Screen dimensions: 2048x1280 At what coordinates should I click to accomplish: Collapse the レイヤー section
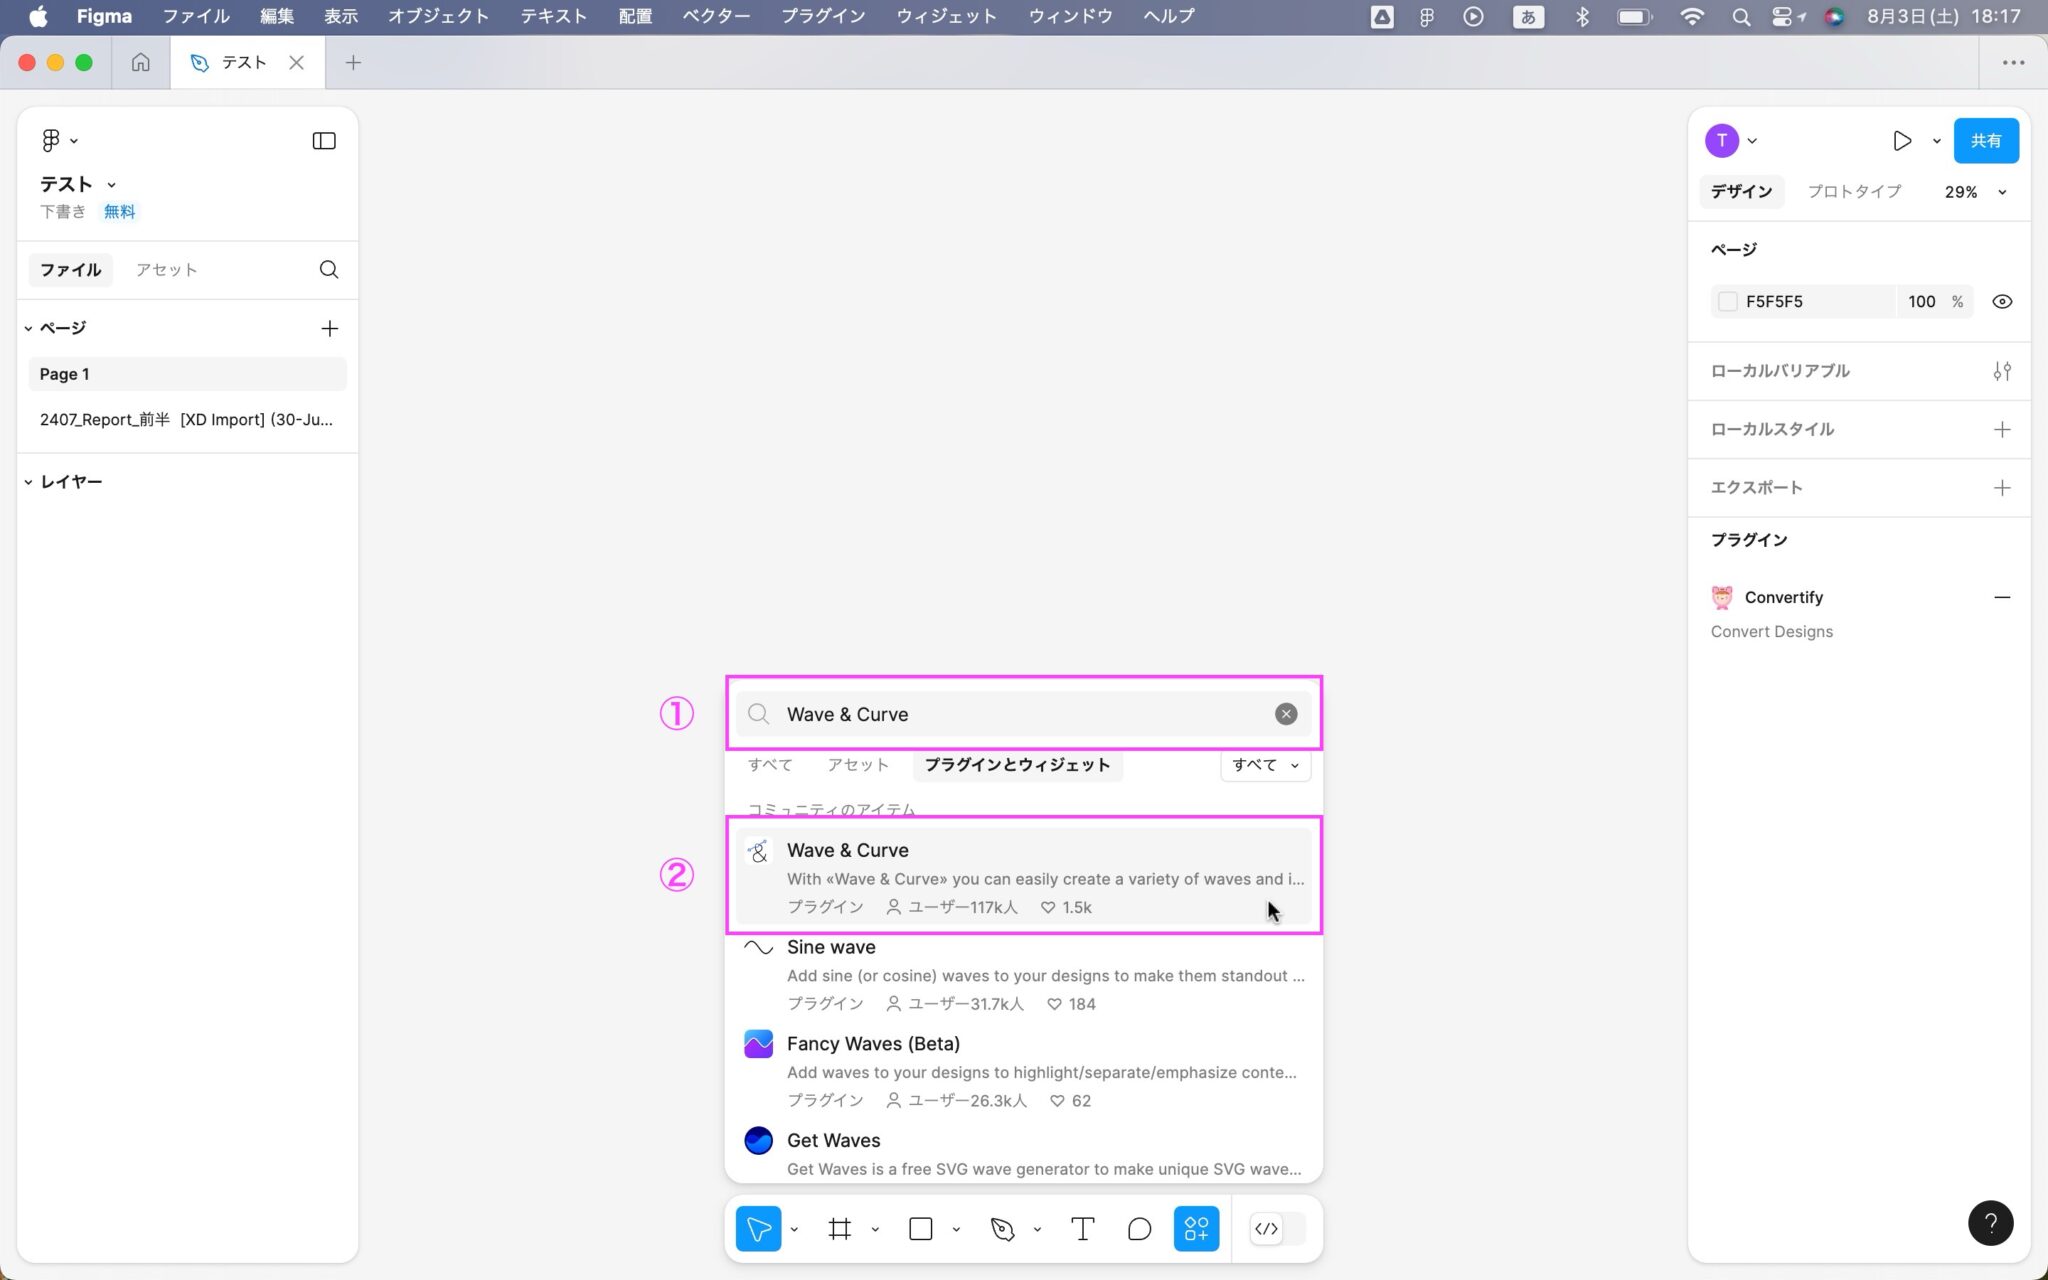[29, 482]
